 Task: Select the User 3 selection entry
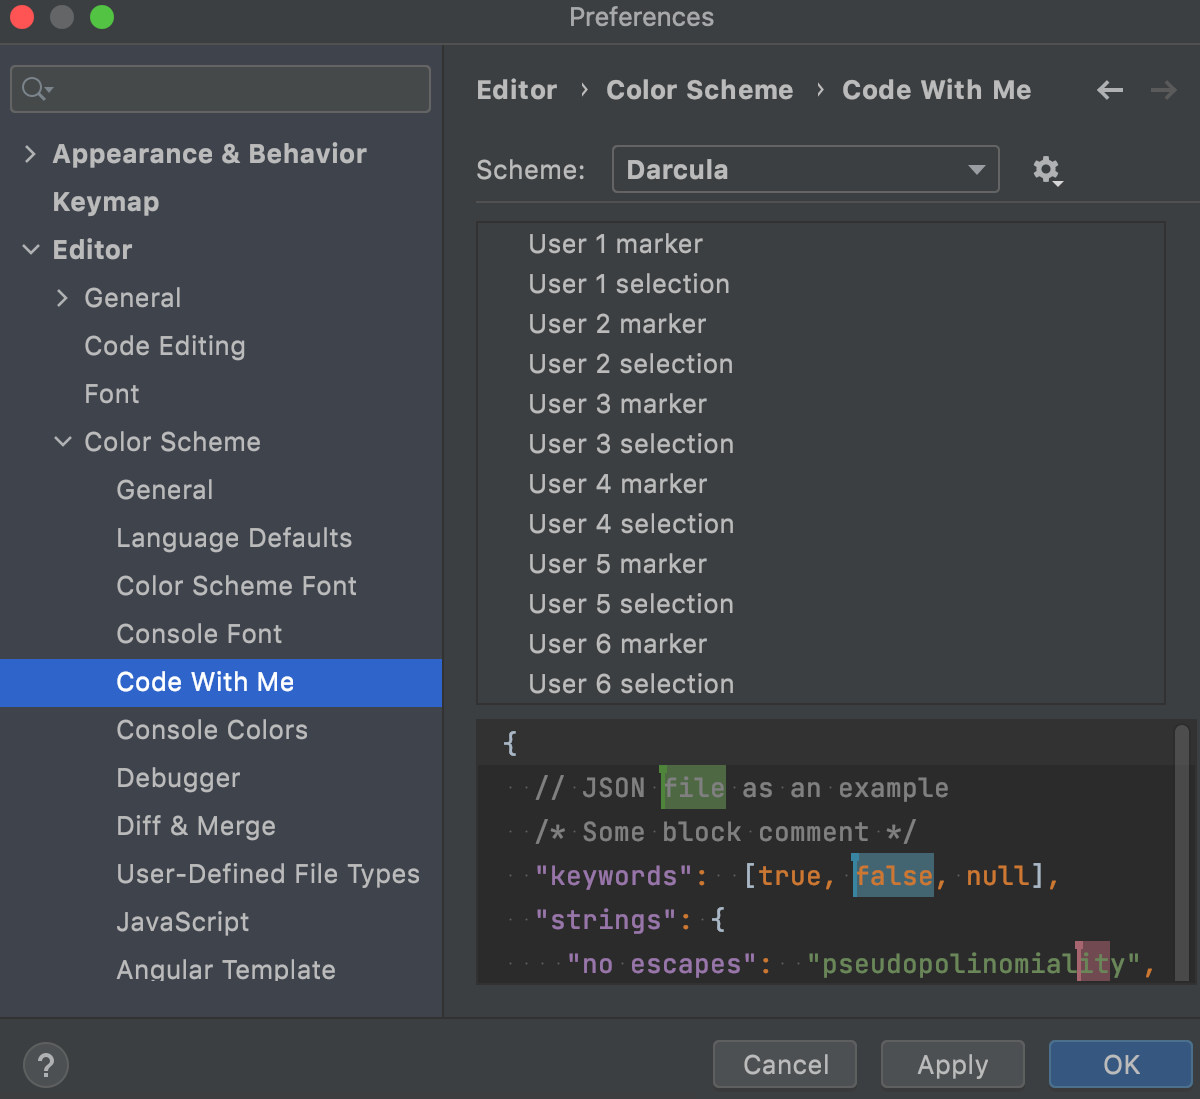(x=631, y=444)
